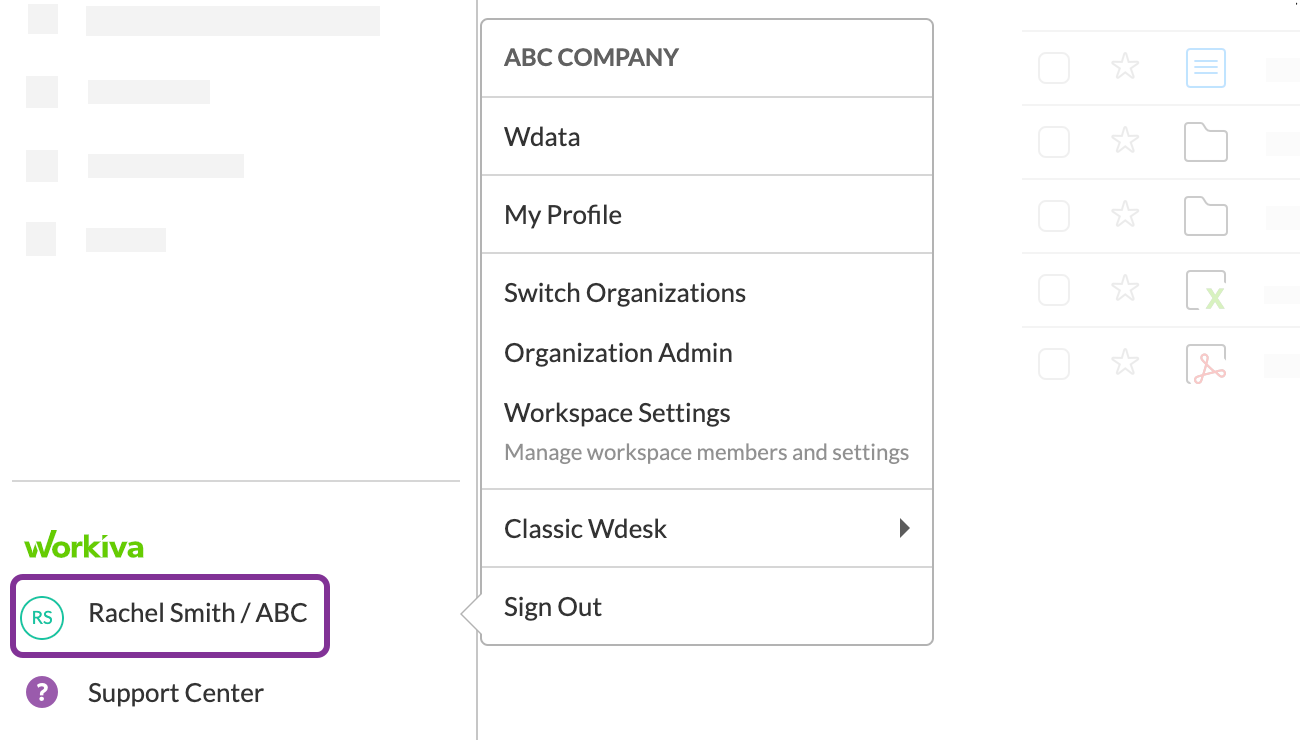Expand the Classic Wdesk submenu arrow

[x=904, y=528]
